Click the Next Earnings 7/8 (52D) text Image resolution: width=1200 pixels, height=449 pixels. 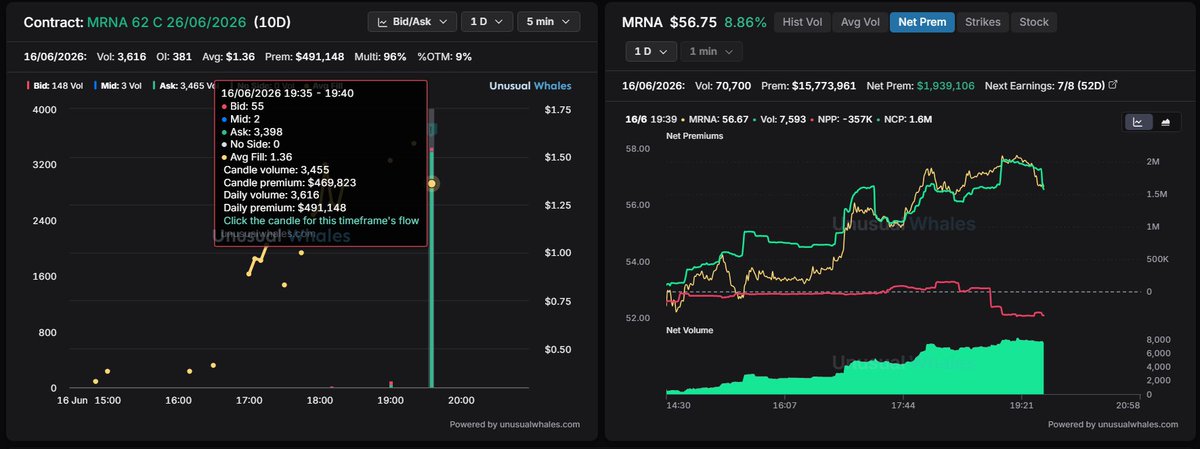click(x=1045, y=86)
